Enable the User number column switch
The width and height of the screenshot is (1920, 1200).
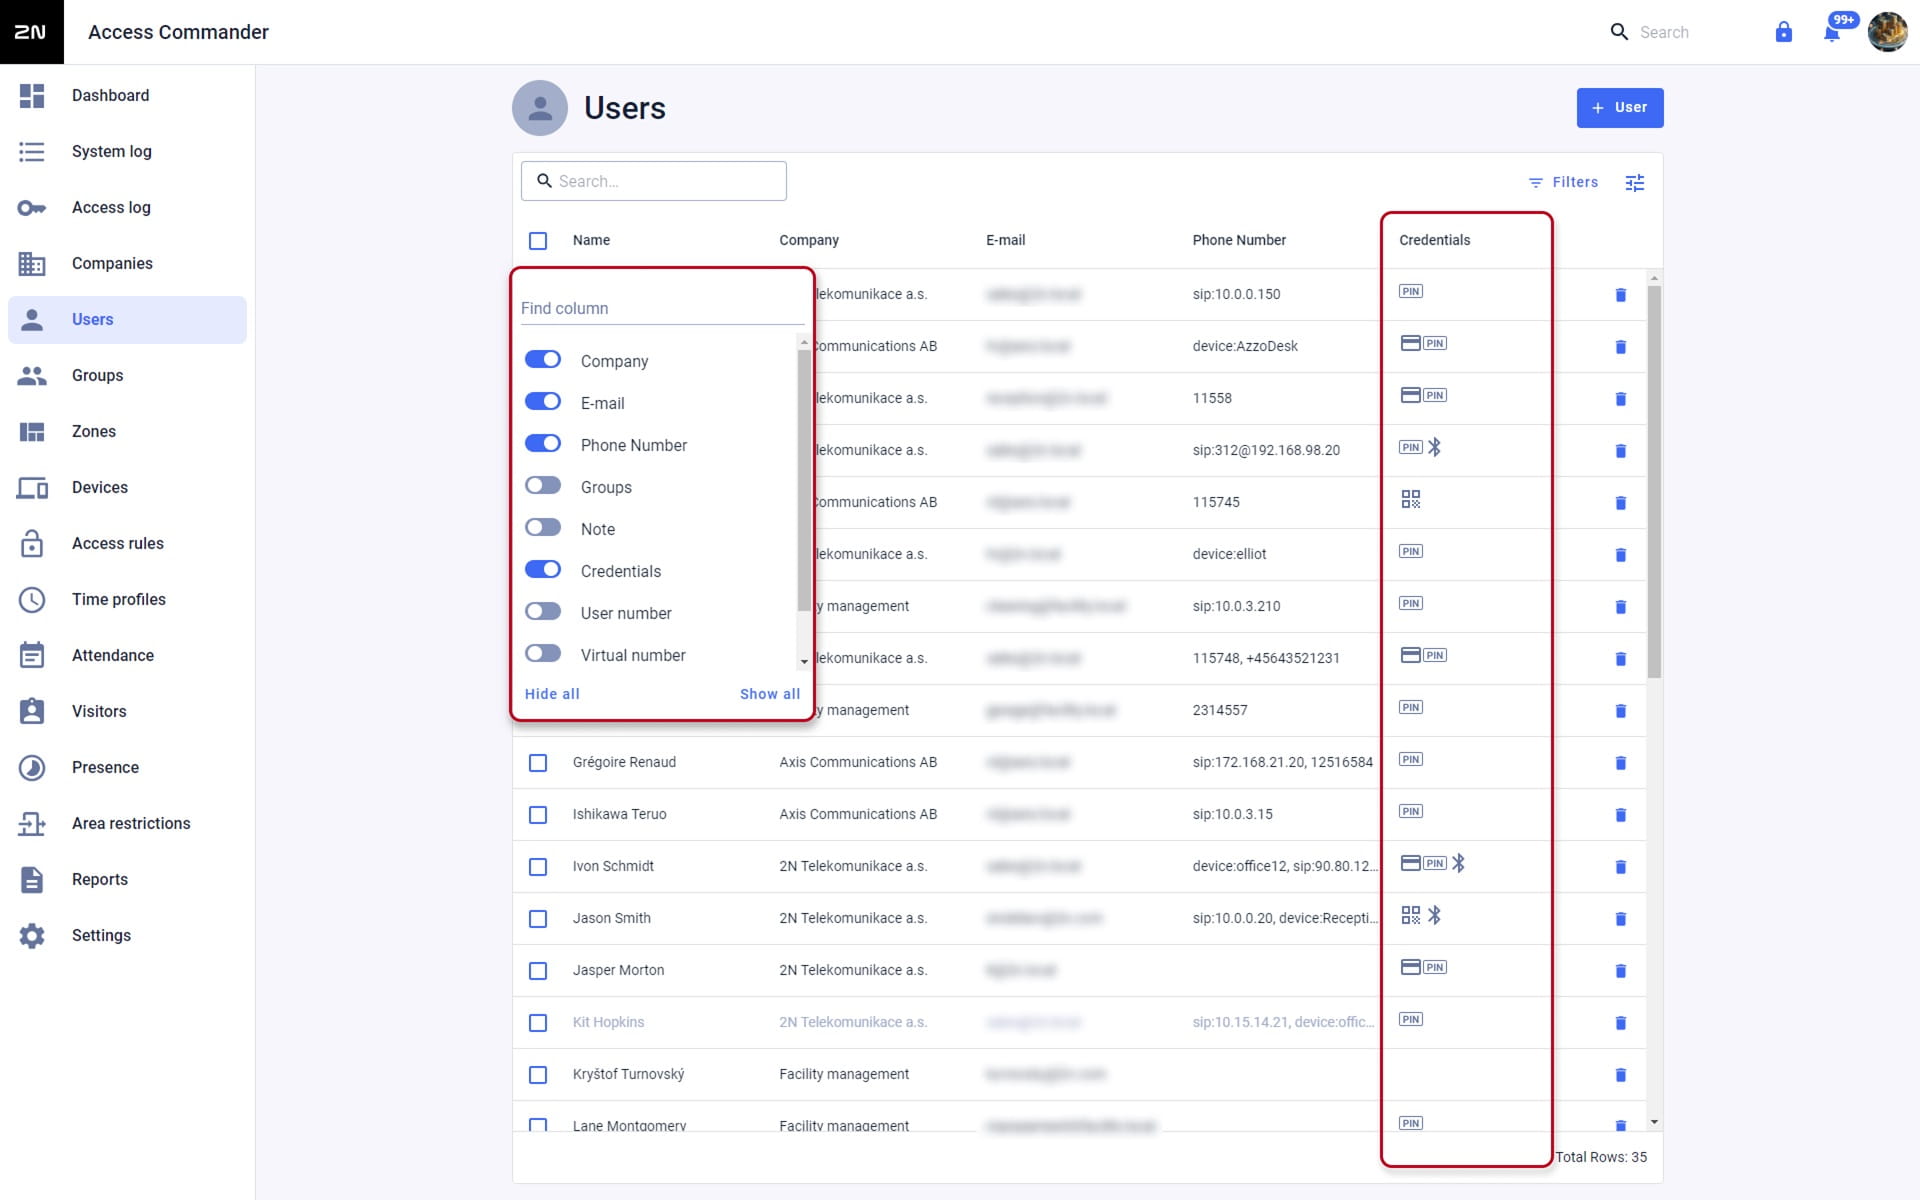click(543, 612)
